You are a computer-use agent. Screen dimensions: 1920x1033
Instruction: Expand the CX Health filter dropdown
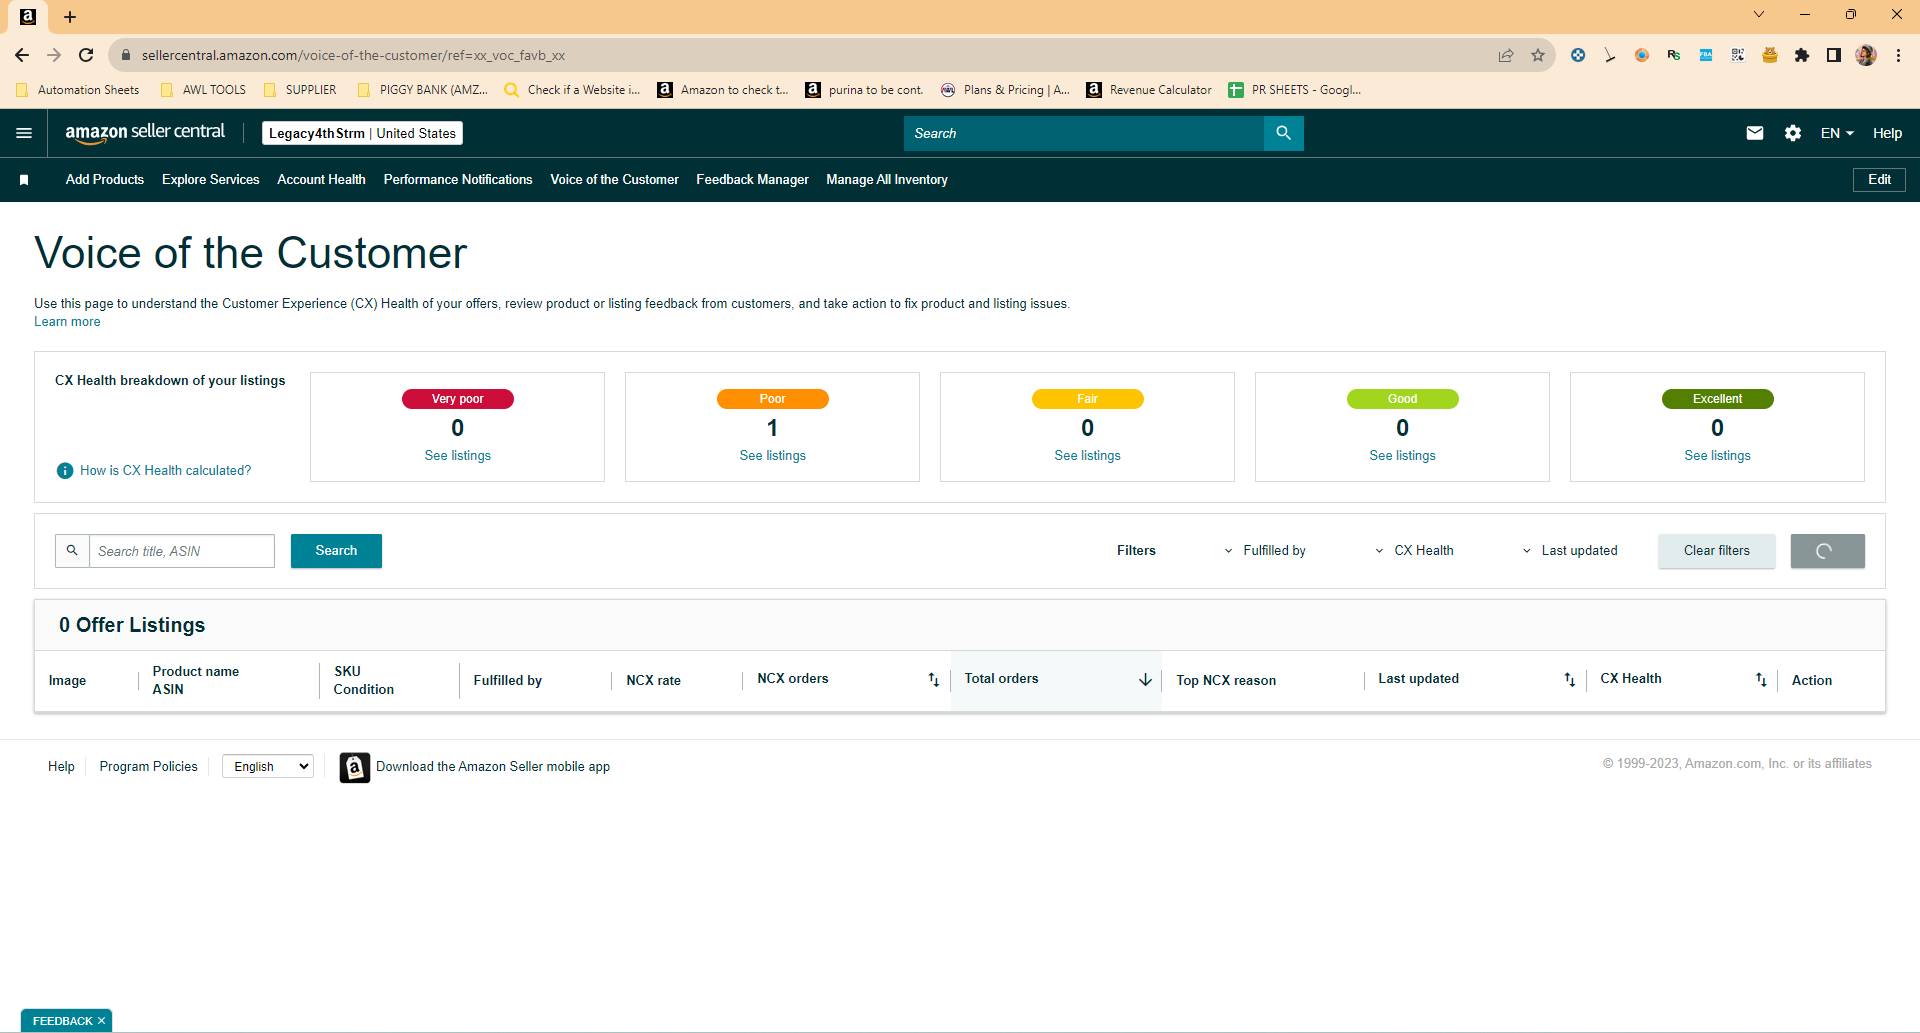(1415, 551)
